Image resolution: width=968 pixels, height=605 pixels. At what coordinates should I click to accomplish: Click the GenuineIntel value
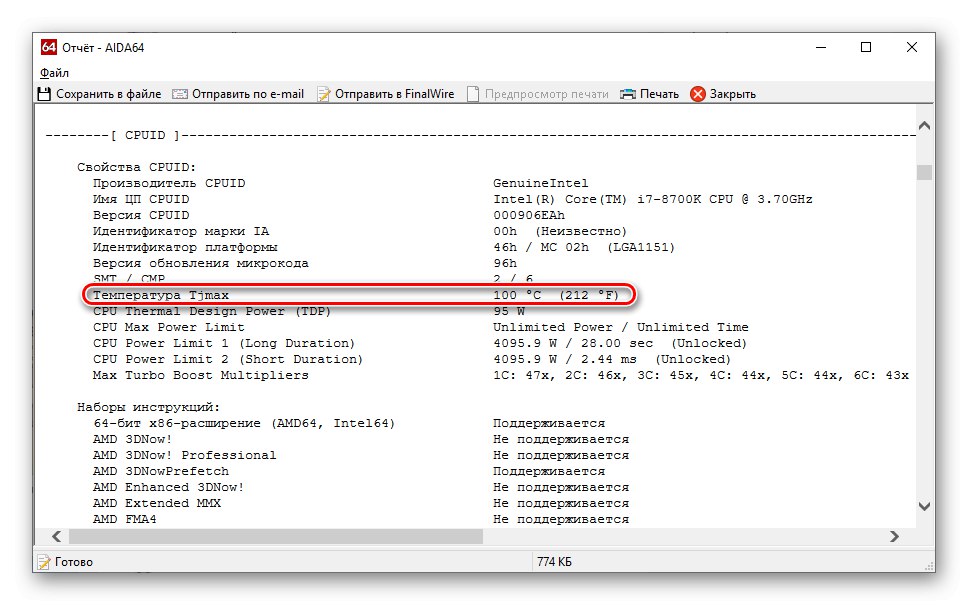click(x=541, y=183)
